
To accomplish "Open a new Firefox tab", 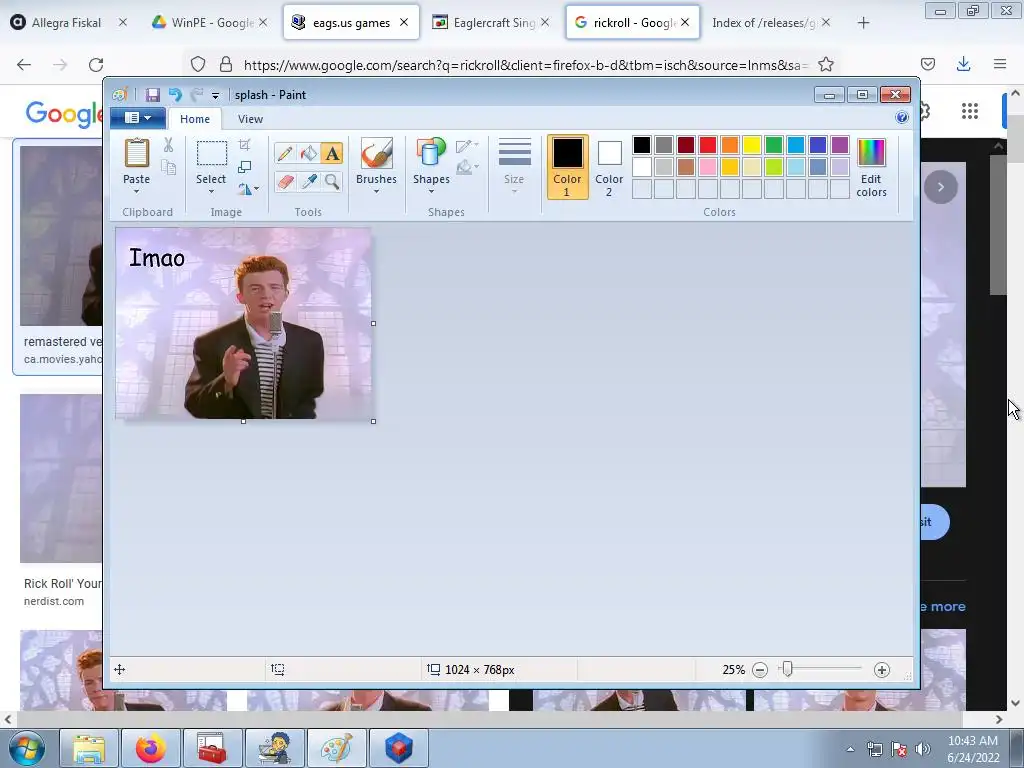I will coord(863,23).
